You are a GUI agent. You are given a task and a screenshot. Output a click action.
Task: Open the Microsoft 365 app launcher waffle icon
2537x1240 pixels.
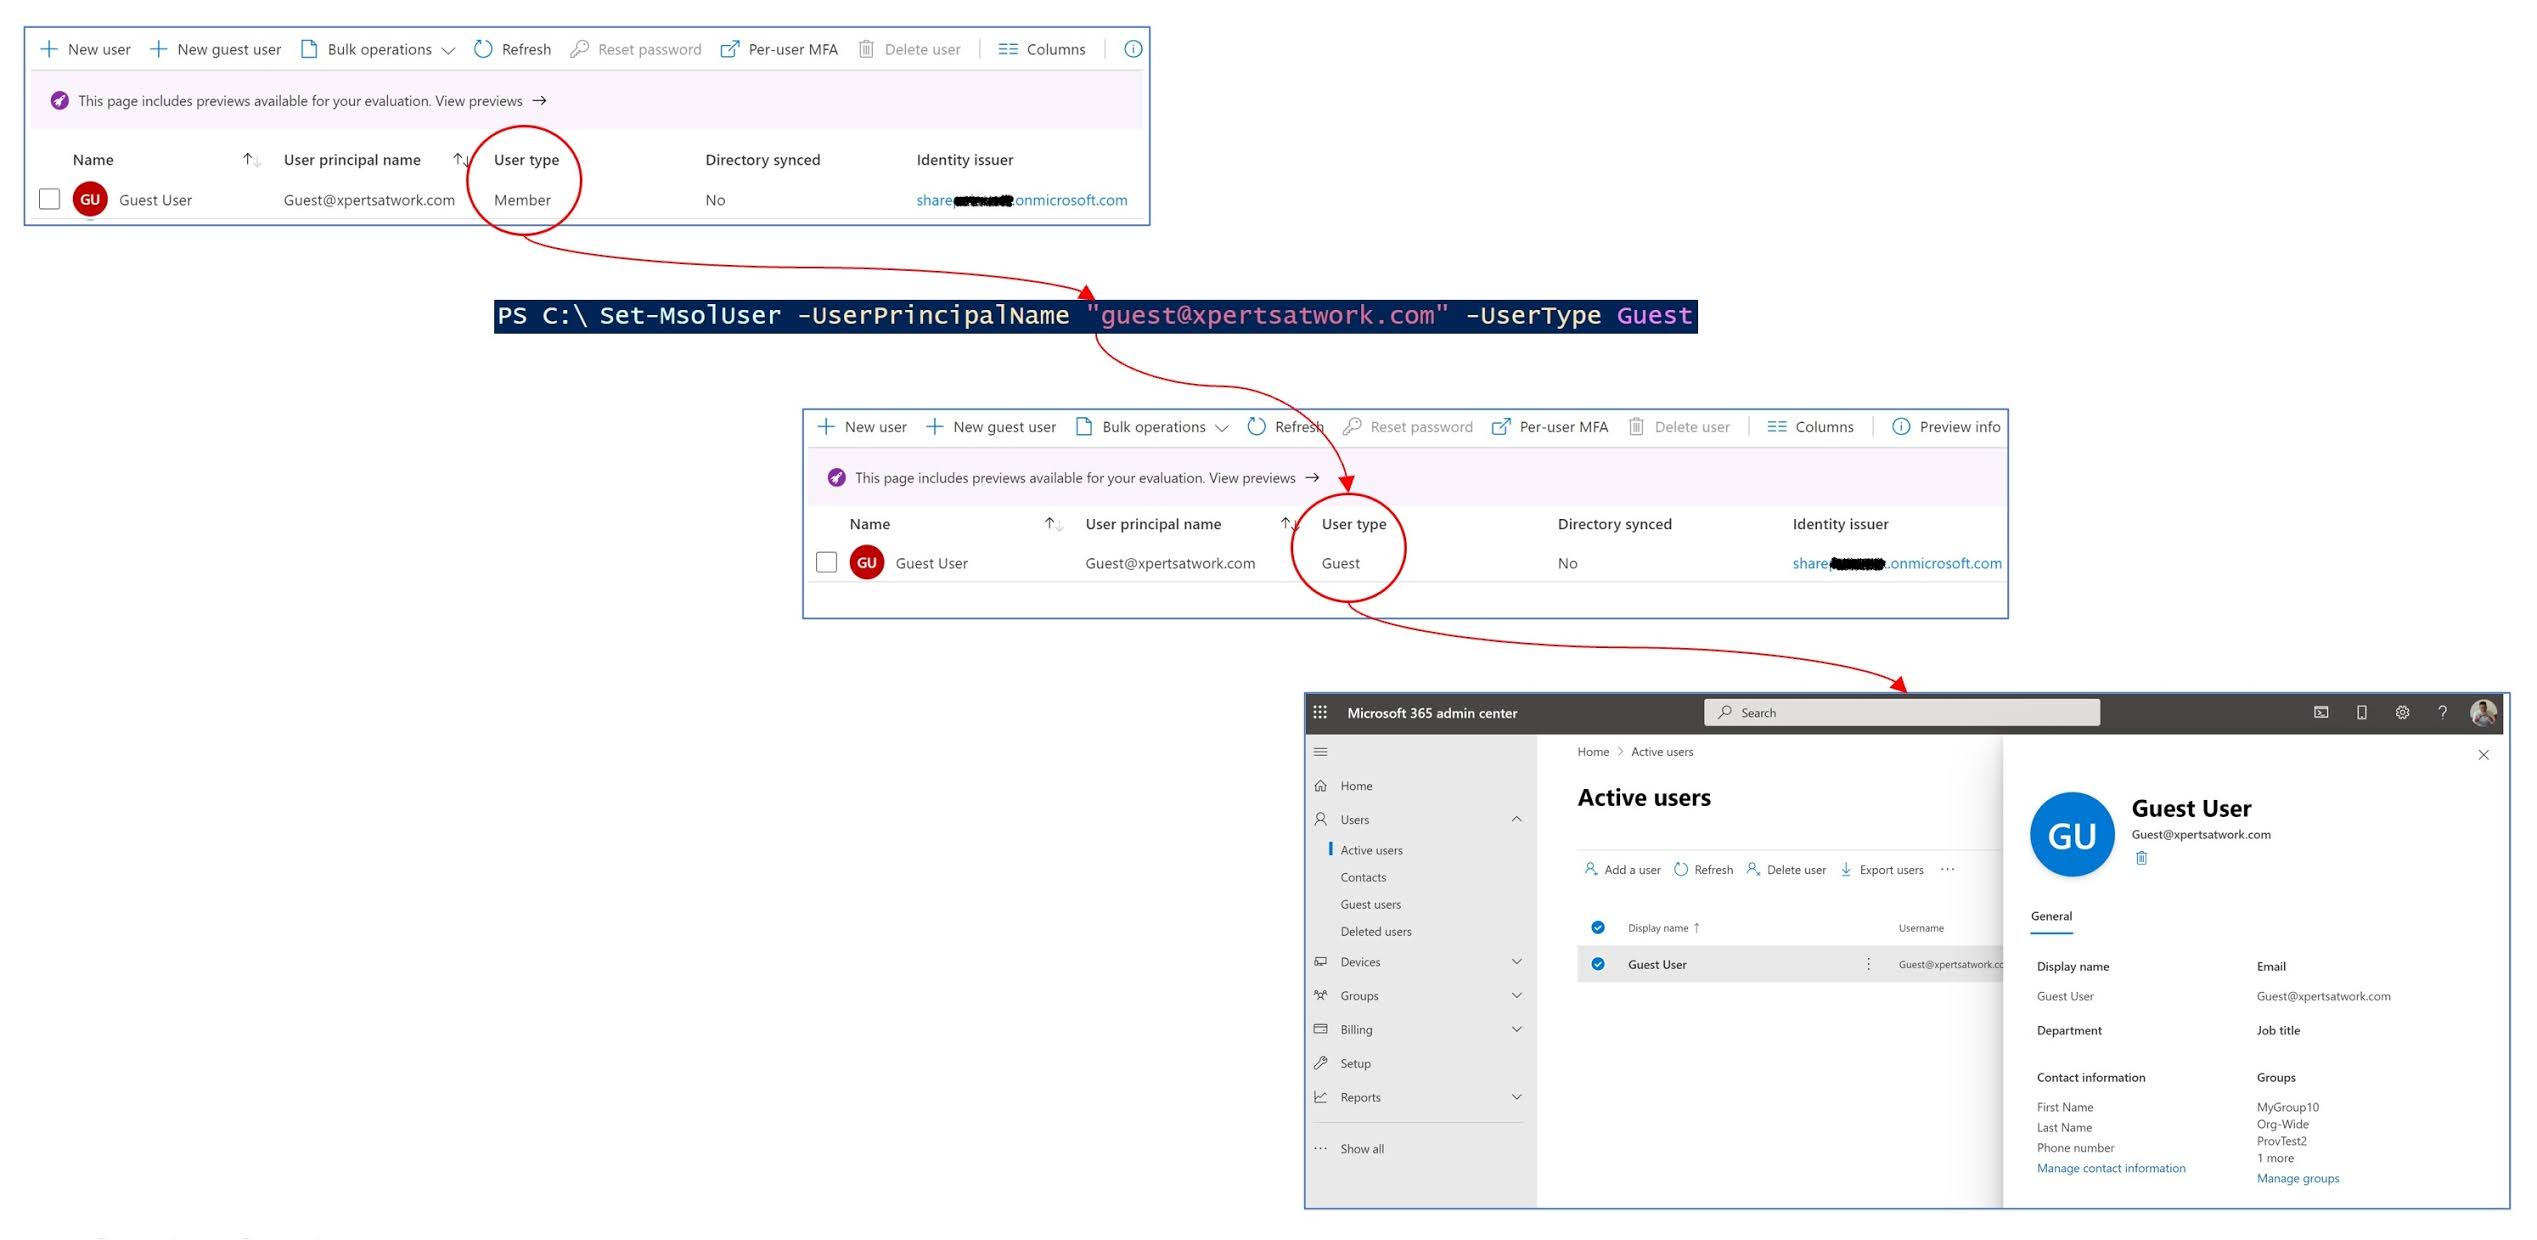(x=1320, y=712)
